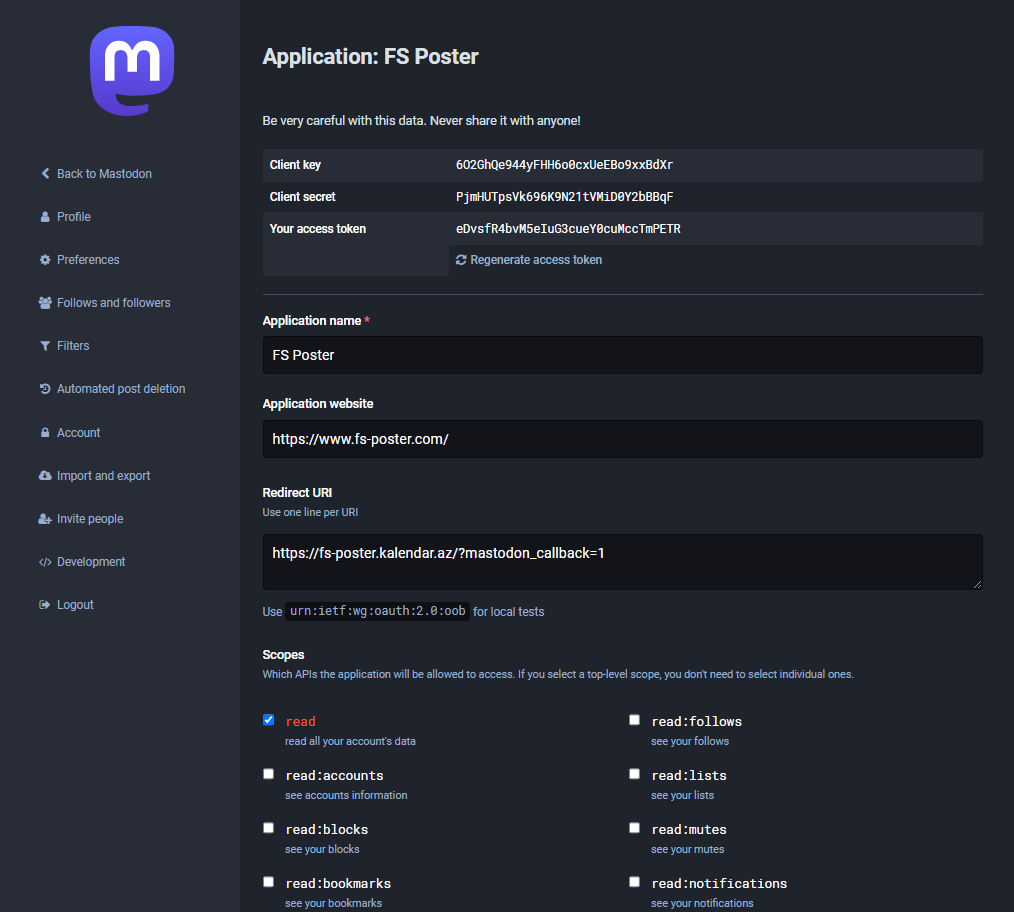The width and height of the screenshot is (1014, 912).
Task: Click the Import and export cloud icon
Action: click(45, 475)
